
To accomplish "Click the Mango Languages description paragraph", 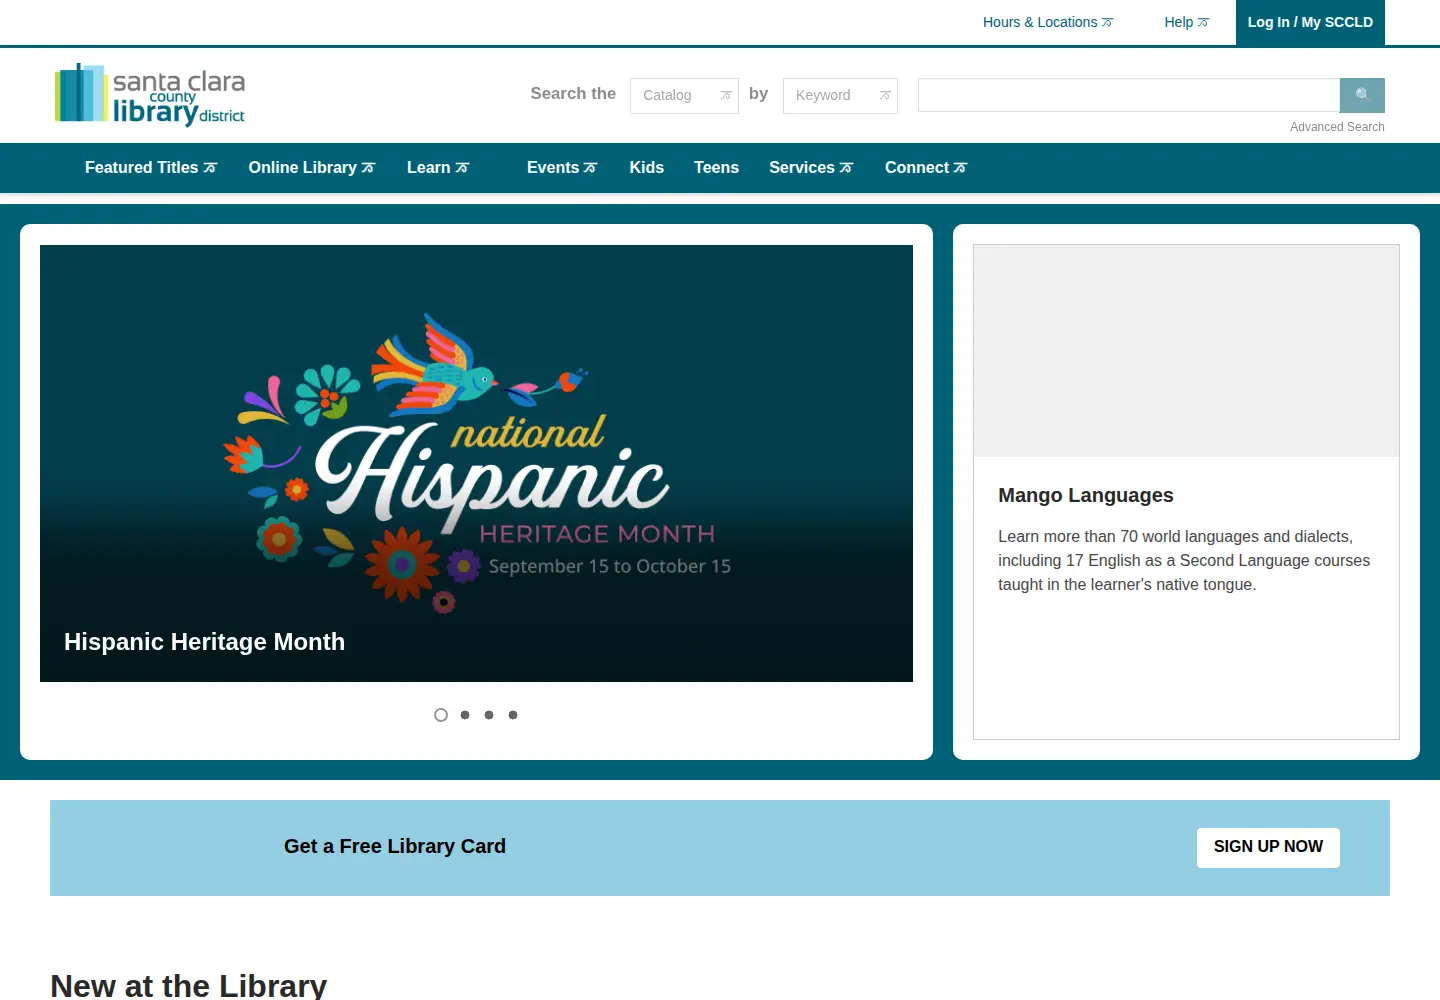I will [1184, 561].
